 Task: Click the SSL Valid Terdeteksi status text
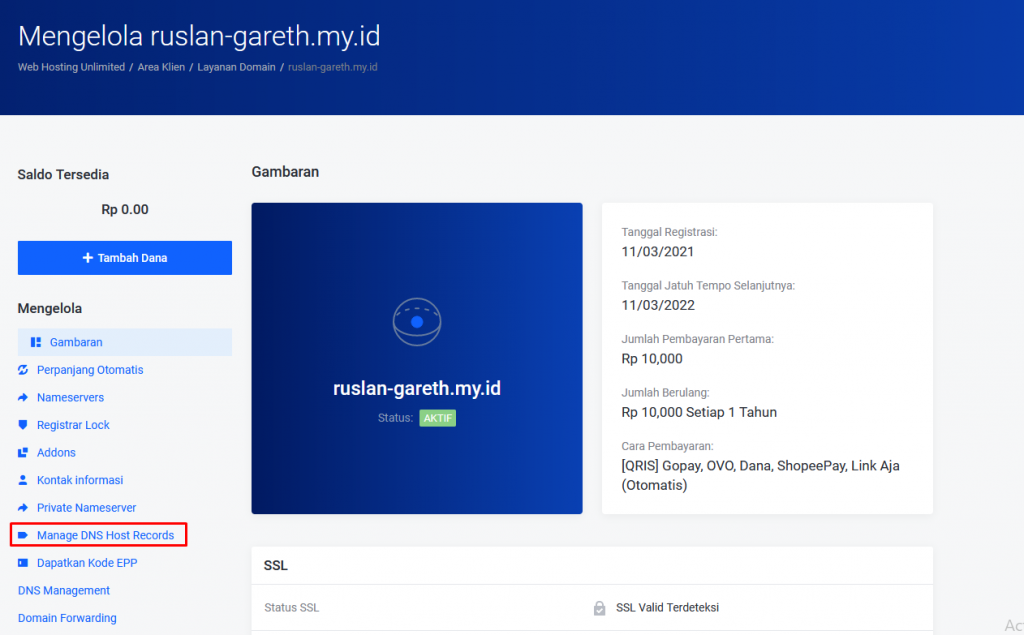[666, 606]
